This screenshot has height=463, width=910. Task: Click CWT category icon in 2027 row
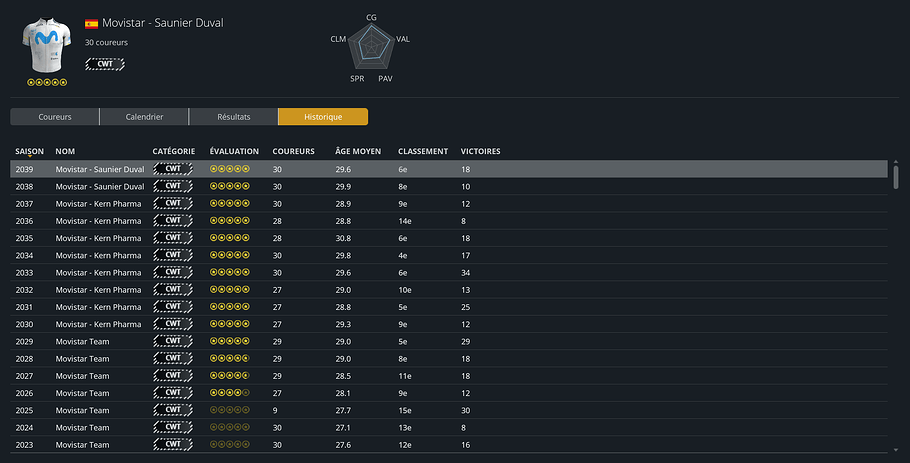(x=173, y=376)
